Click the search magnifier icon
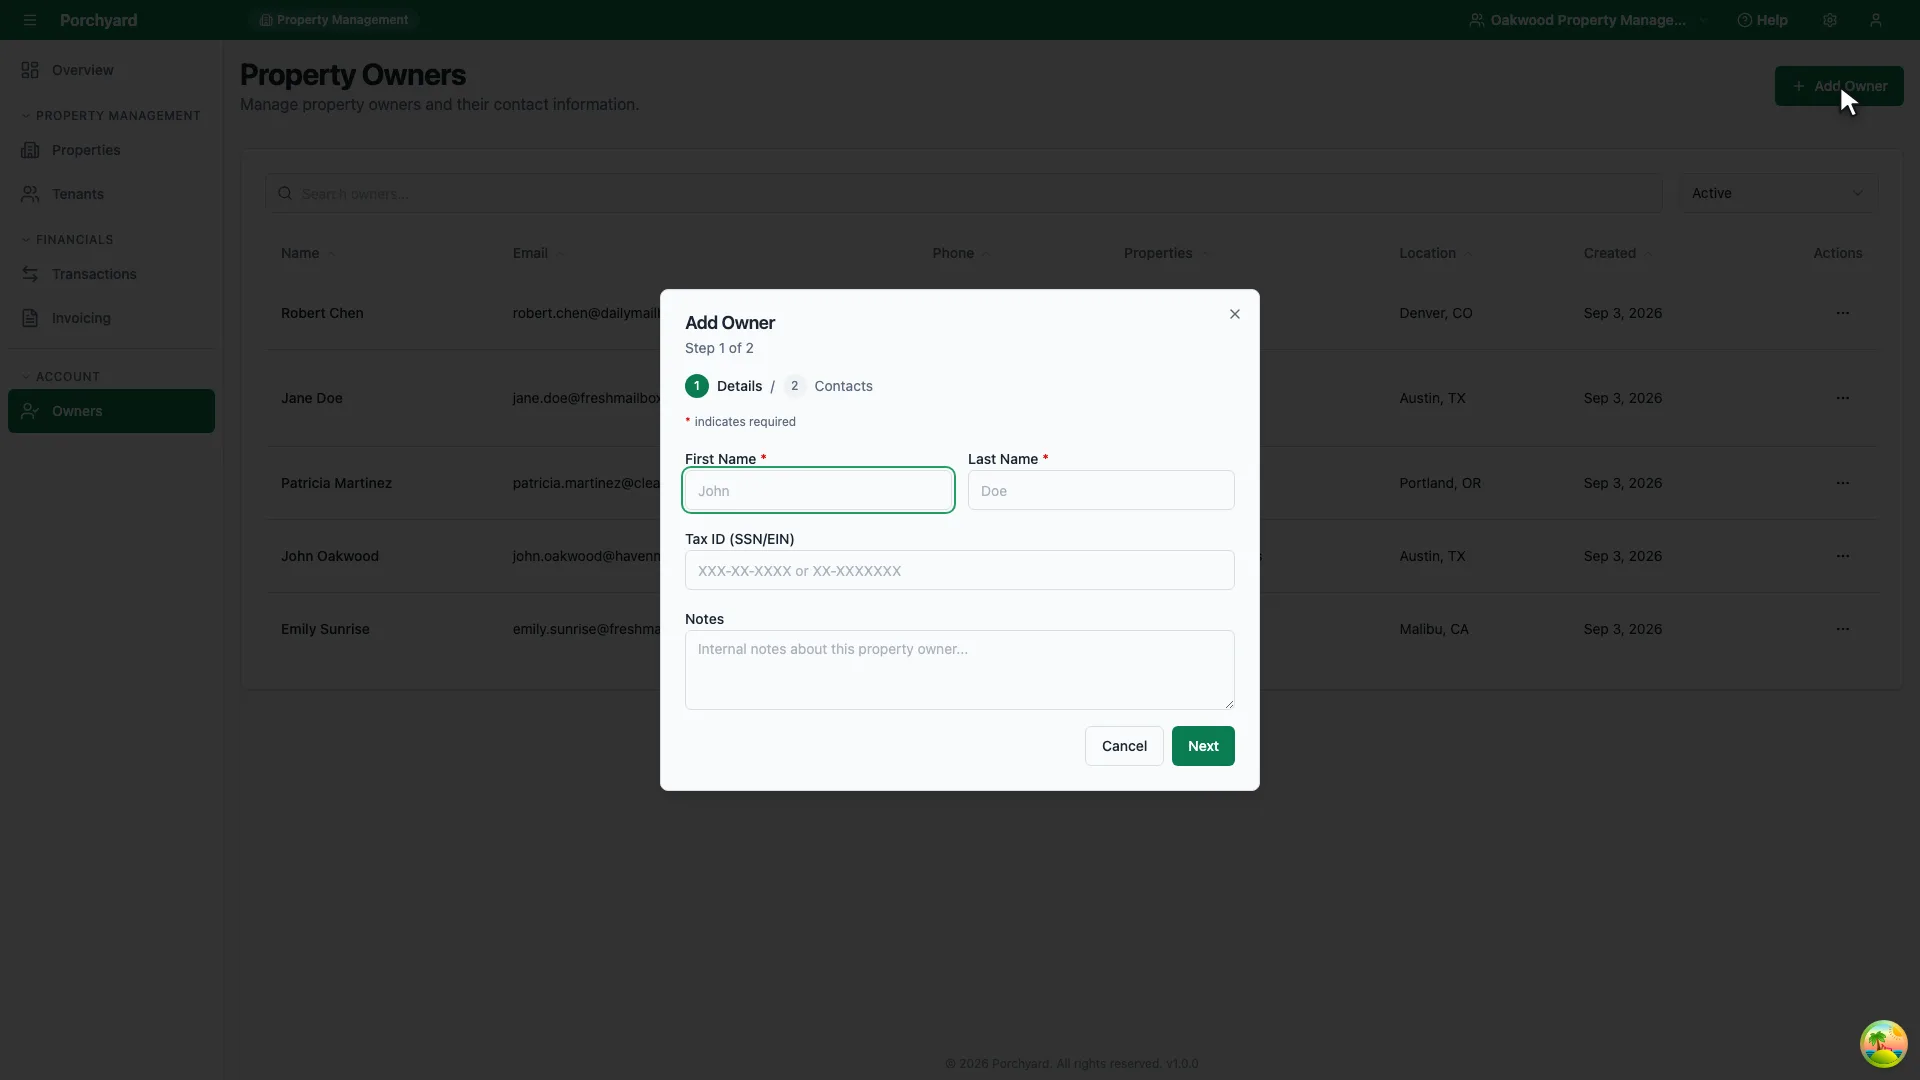This screenshot has width=1920, height=1080. tap(285, 193)
